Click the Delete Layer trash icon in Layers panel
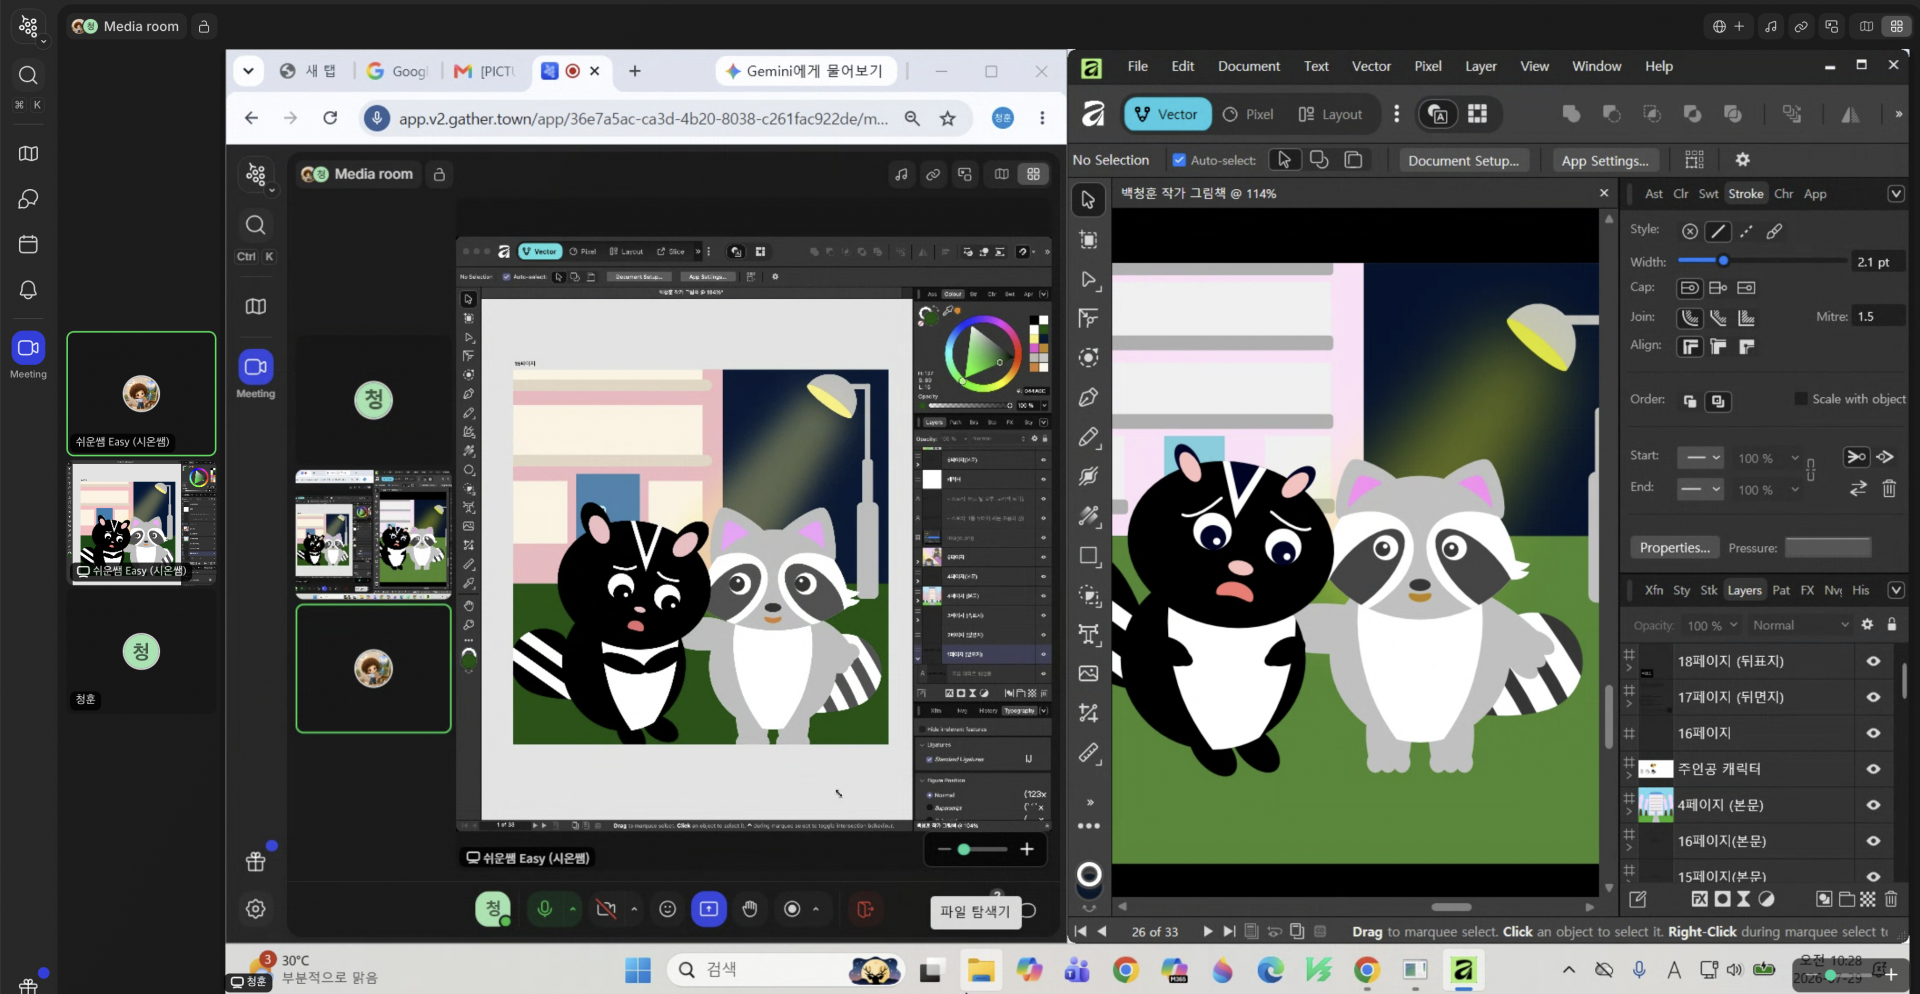Image resolution: width=1920 pixels, height=994 pixels. (x=1891, y=899)
